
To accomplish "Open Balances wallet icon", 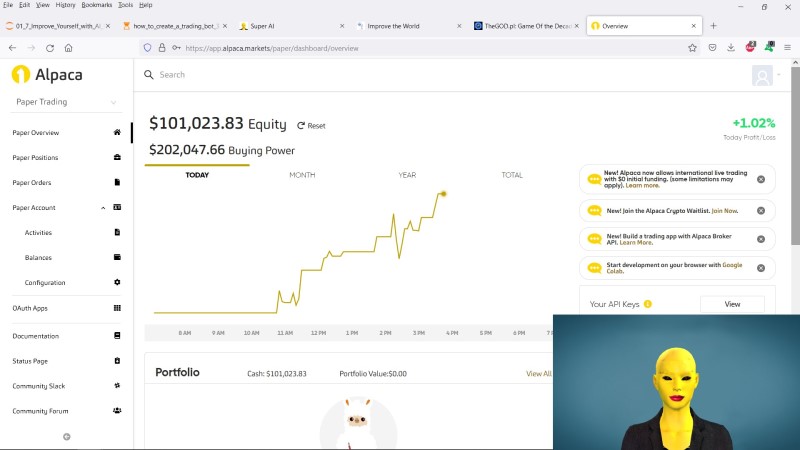I will [117, 257].
